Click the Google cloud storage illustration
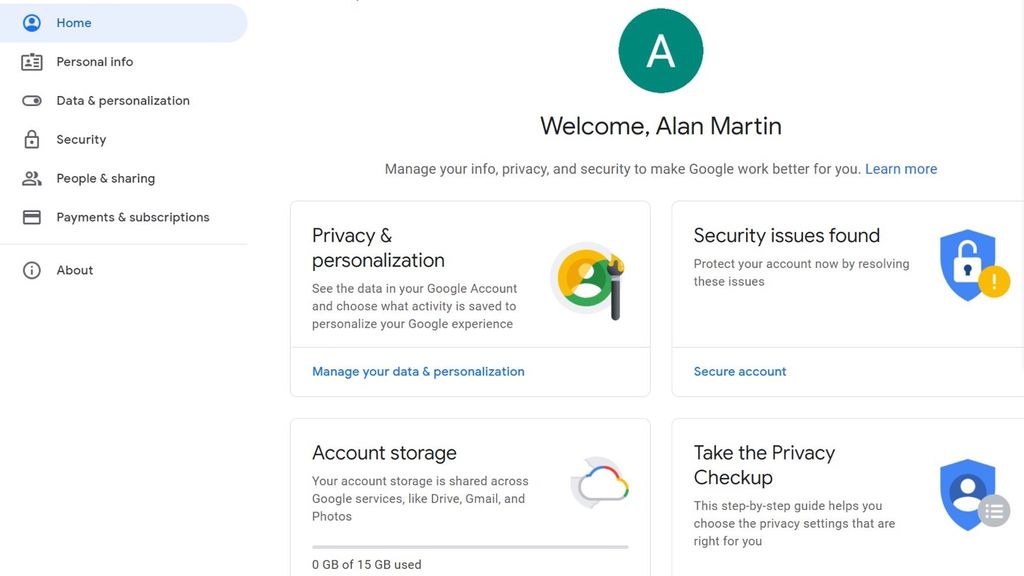 click(598, 483)
